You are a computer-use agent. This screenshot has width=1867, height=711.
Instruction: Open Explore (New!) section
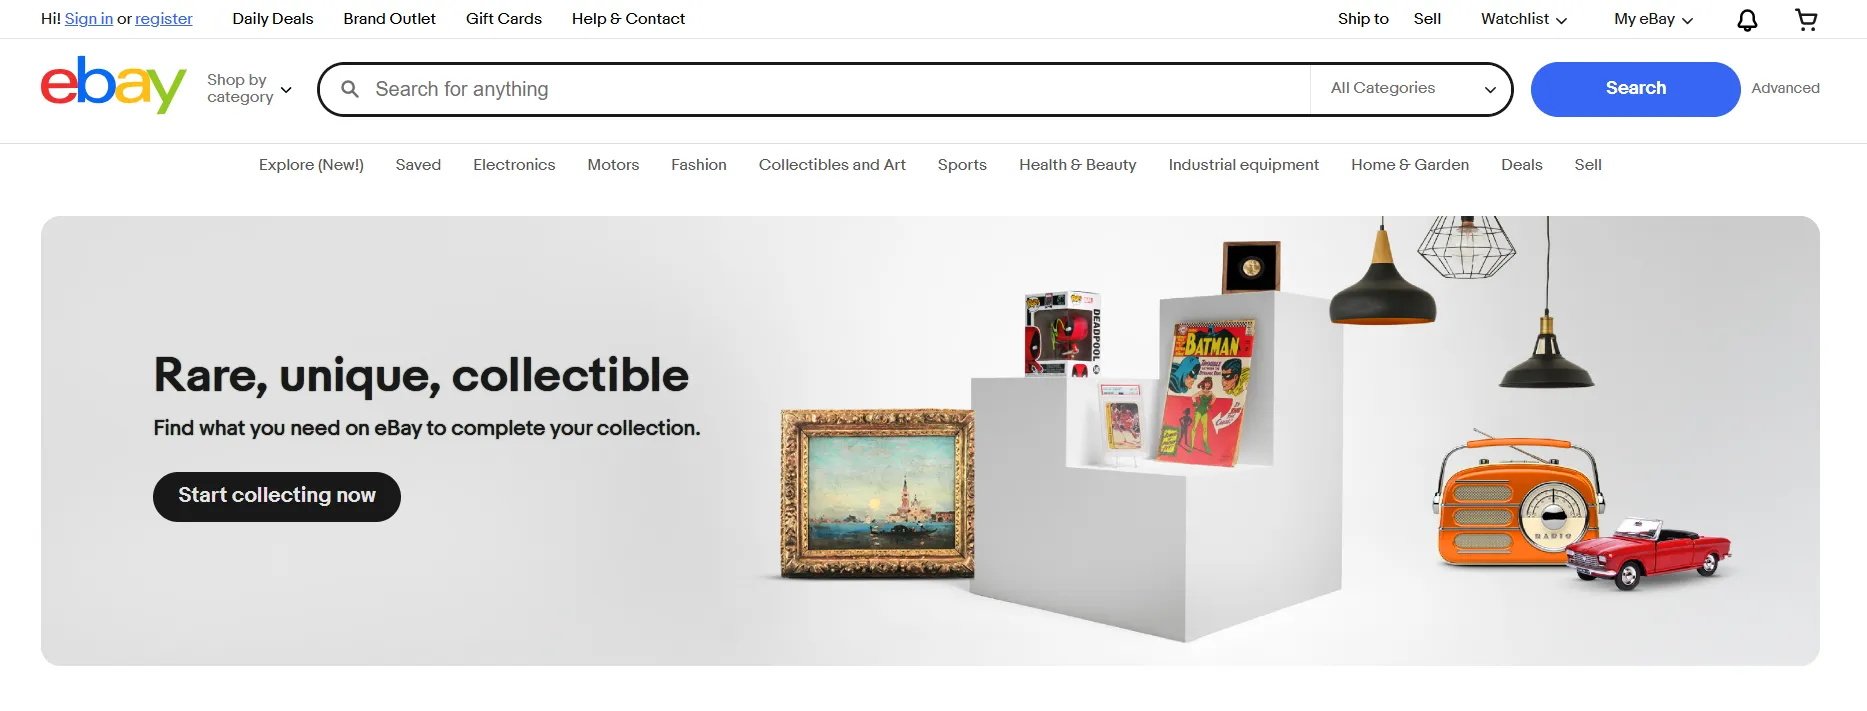pyautogui.click(x=311, y=165)
